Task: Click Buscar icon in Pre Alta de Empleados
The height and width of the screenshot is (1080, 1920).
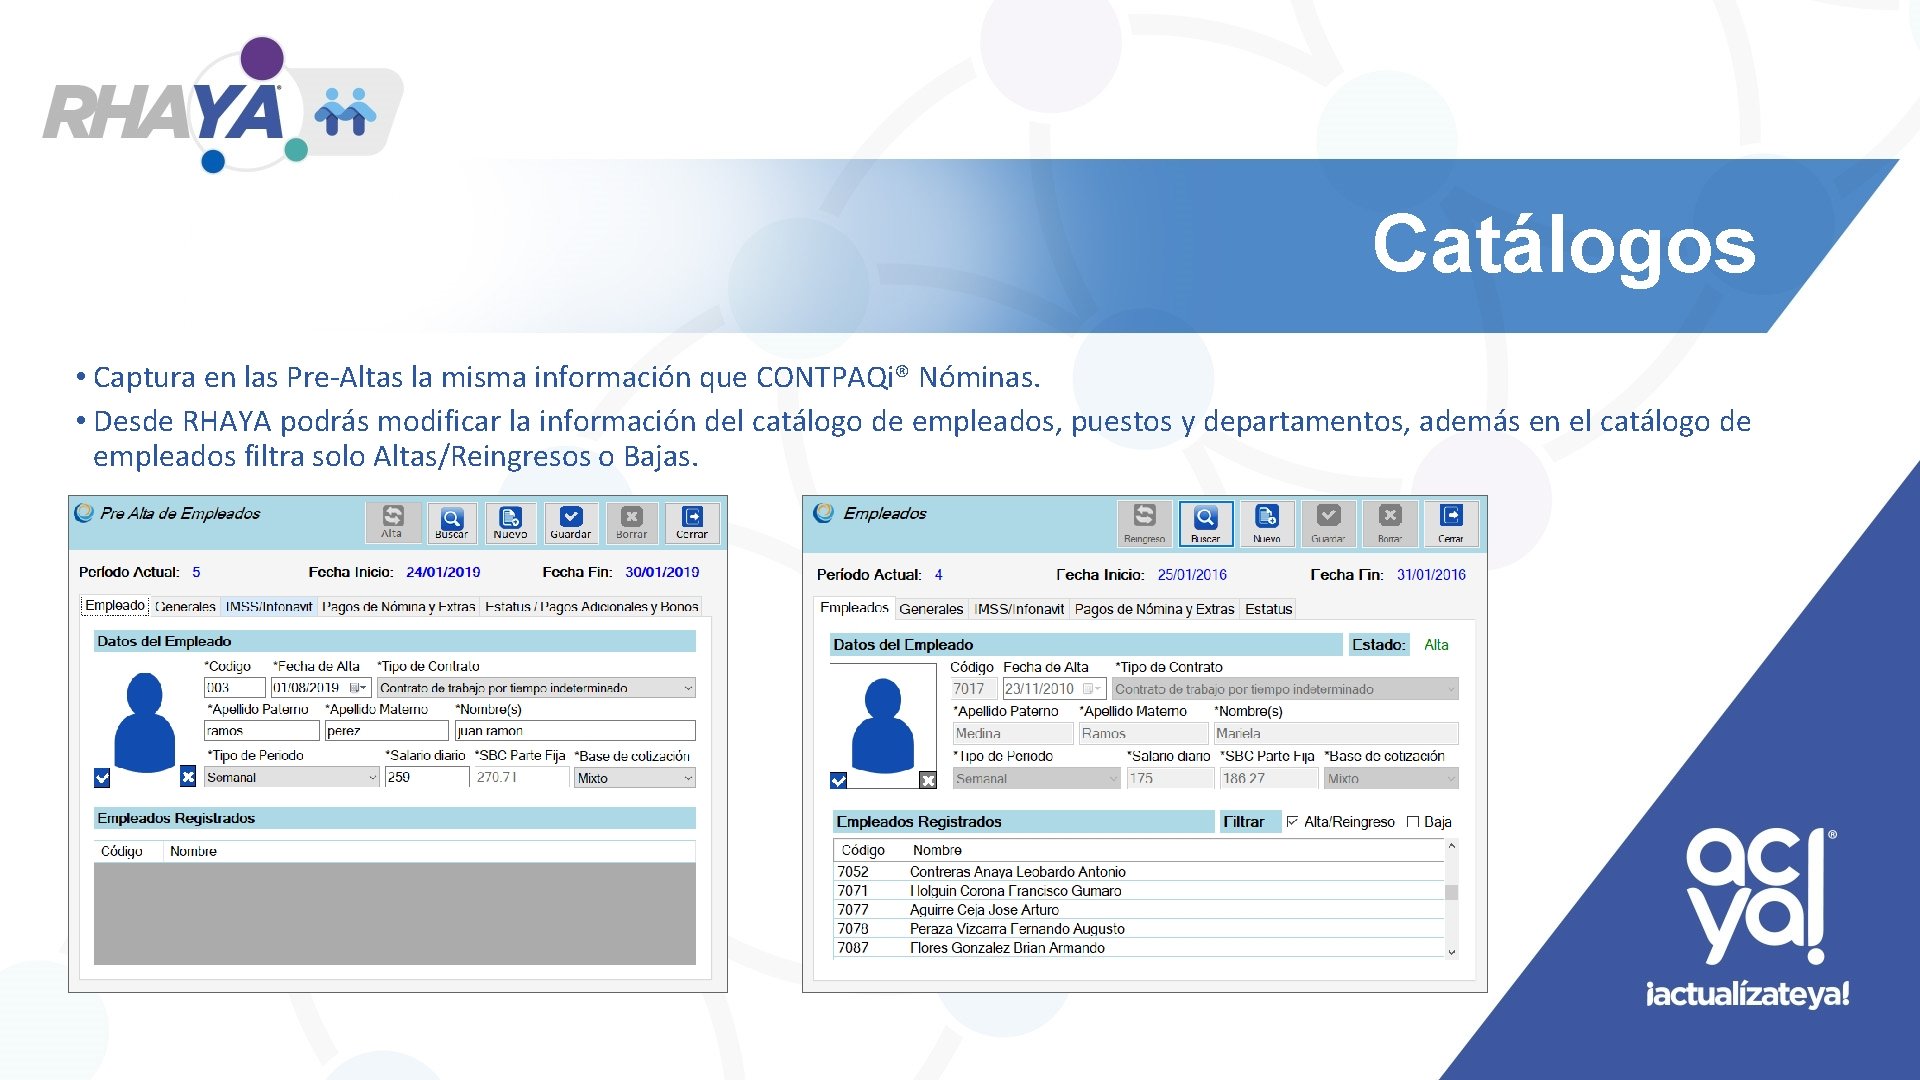Action: pos(452,522)
